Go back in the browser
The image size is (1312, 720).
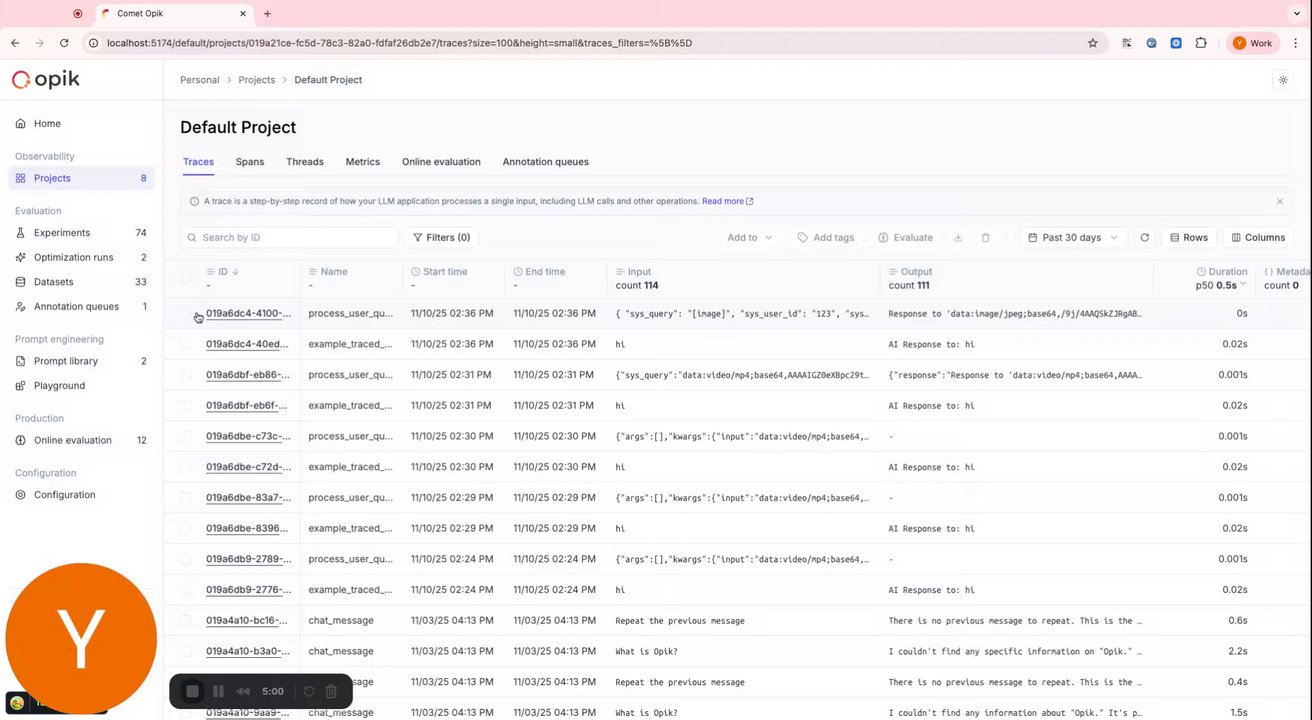point(15,43)
